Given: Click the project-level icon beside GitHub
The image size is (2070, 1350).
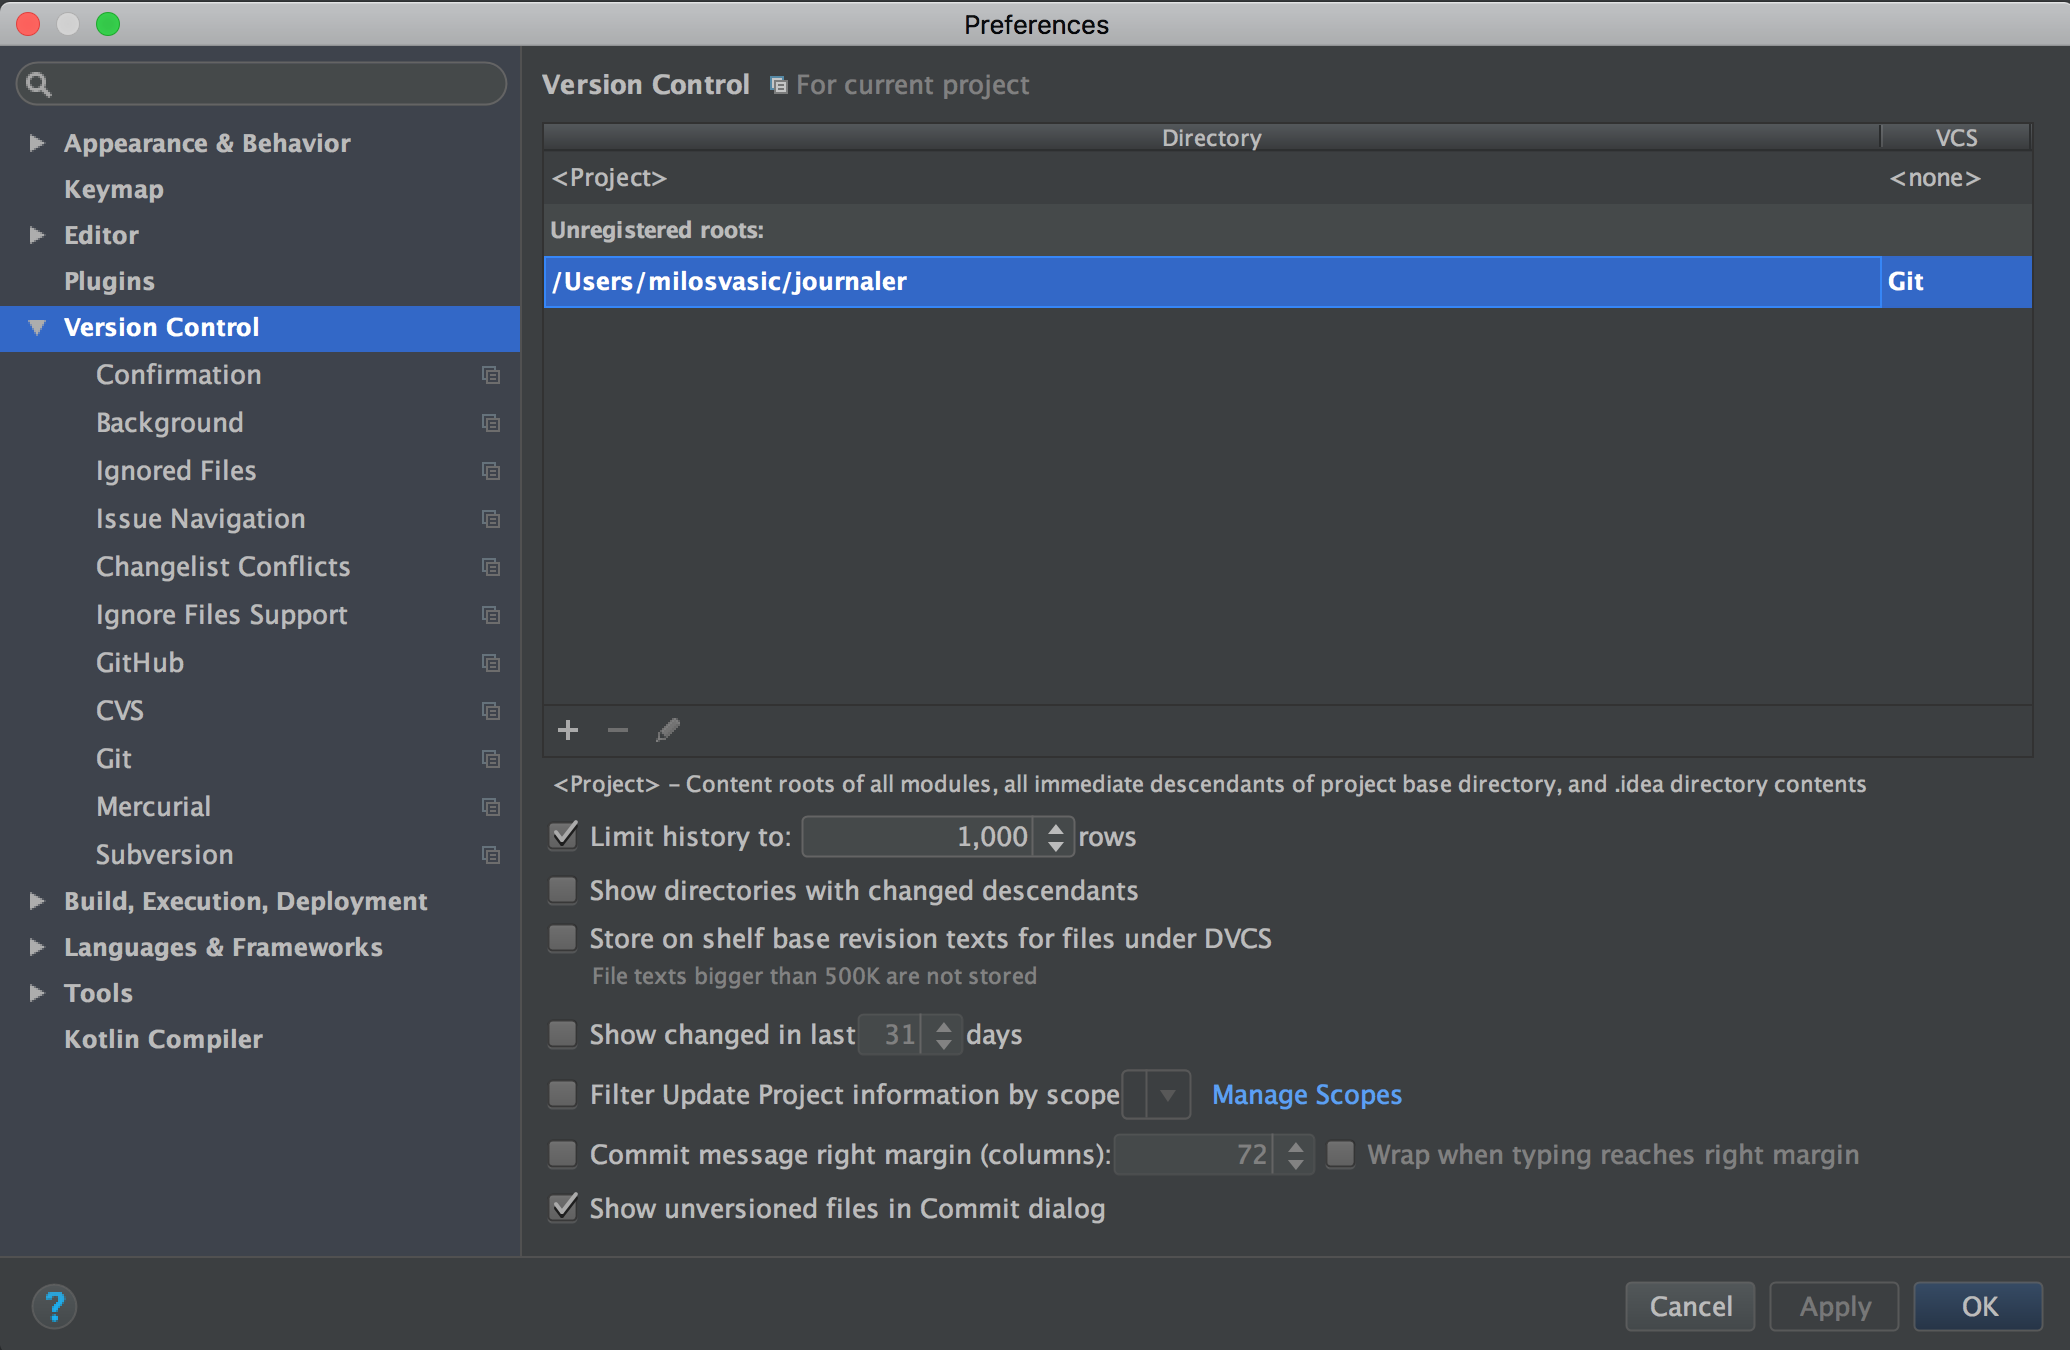Looking at the screenshot, I should click(x=491, y=663).
